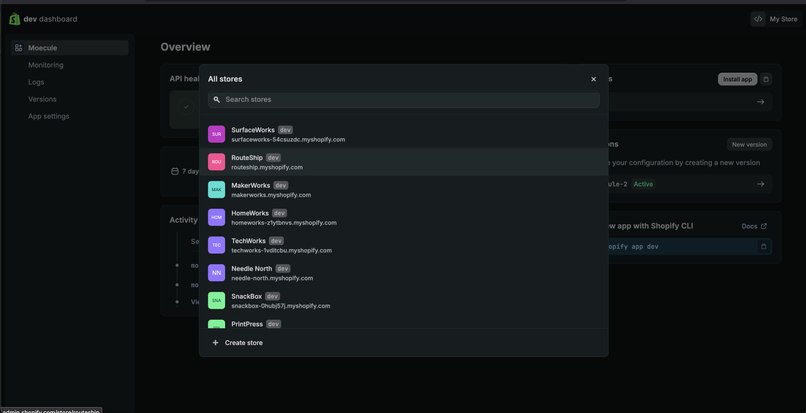Click the Overview heading

[185, 47]
